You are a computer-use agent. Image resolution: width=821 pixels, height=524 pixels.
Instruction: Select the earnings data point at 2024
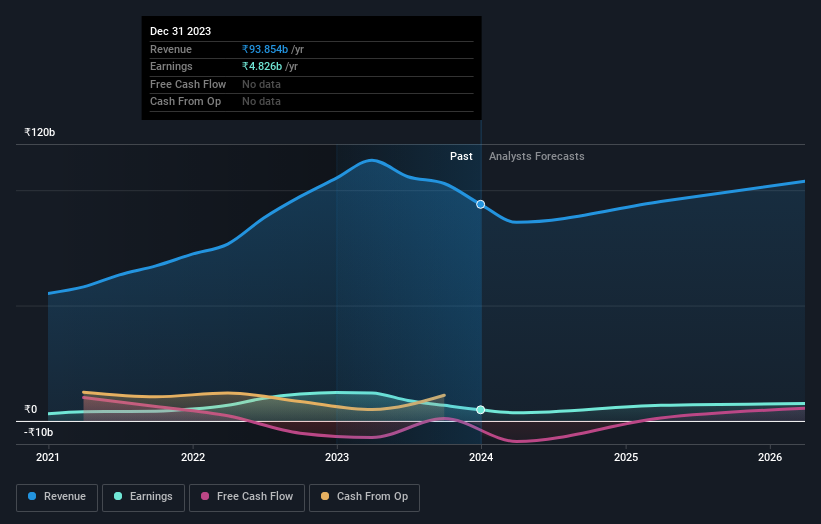pos(481,410)
